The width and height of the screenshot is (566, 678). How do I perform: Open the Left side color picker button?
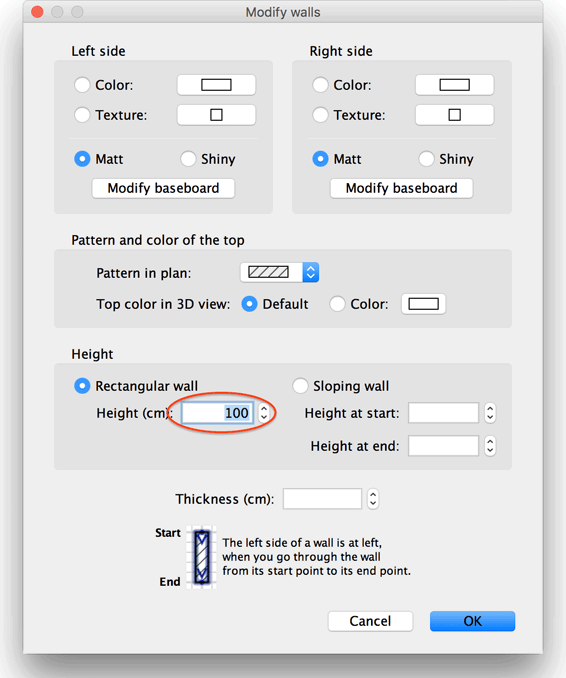coord(216,85)
